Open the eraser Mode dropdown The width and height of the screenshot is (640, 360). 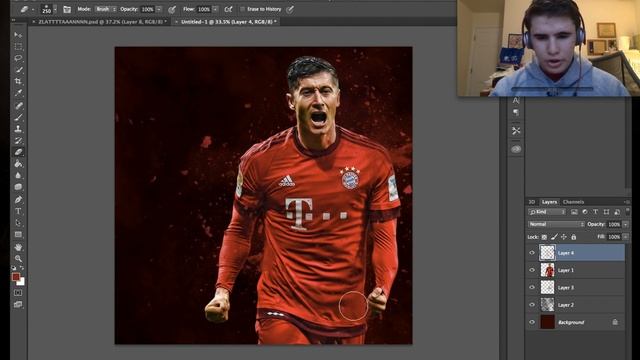105,9
